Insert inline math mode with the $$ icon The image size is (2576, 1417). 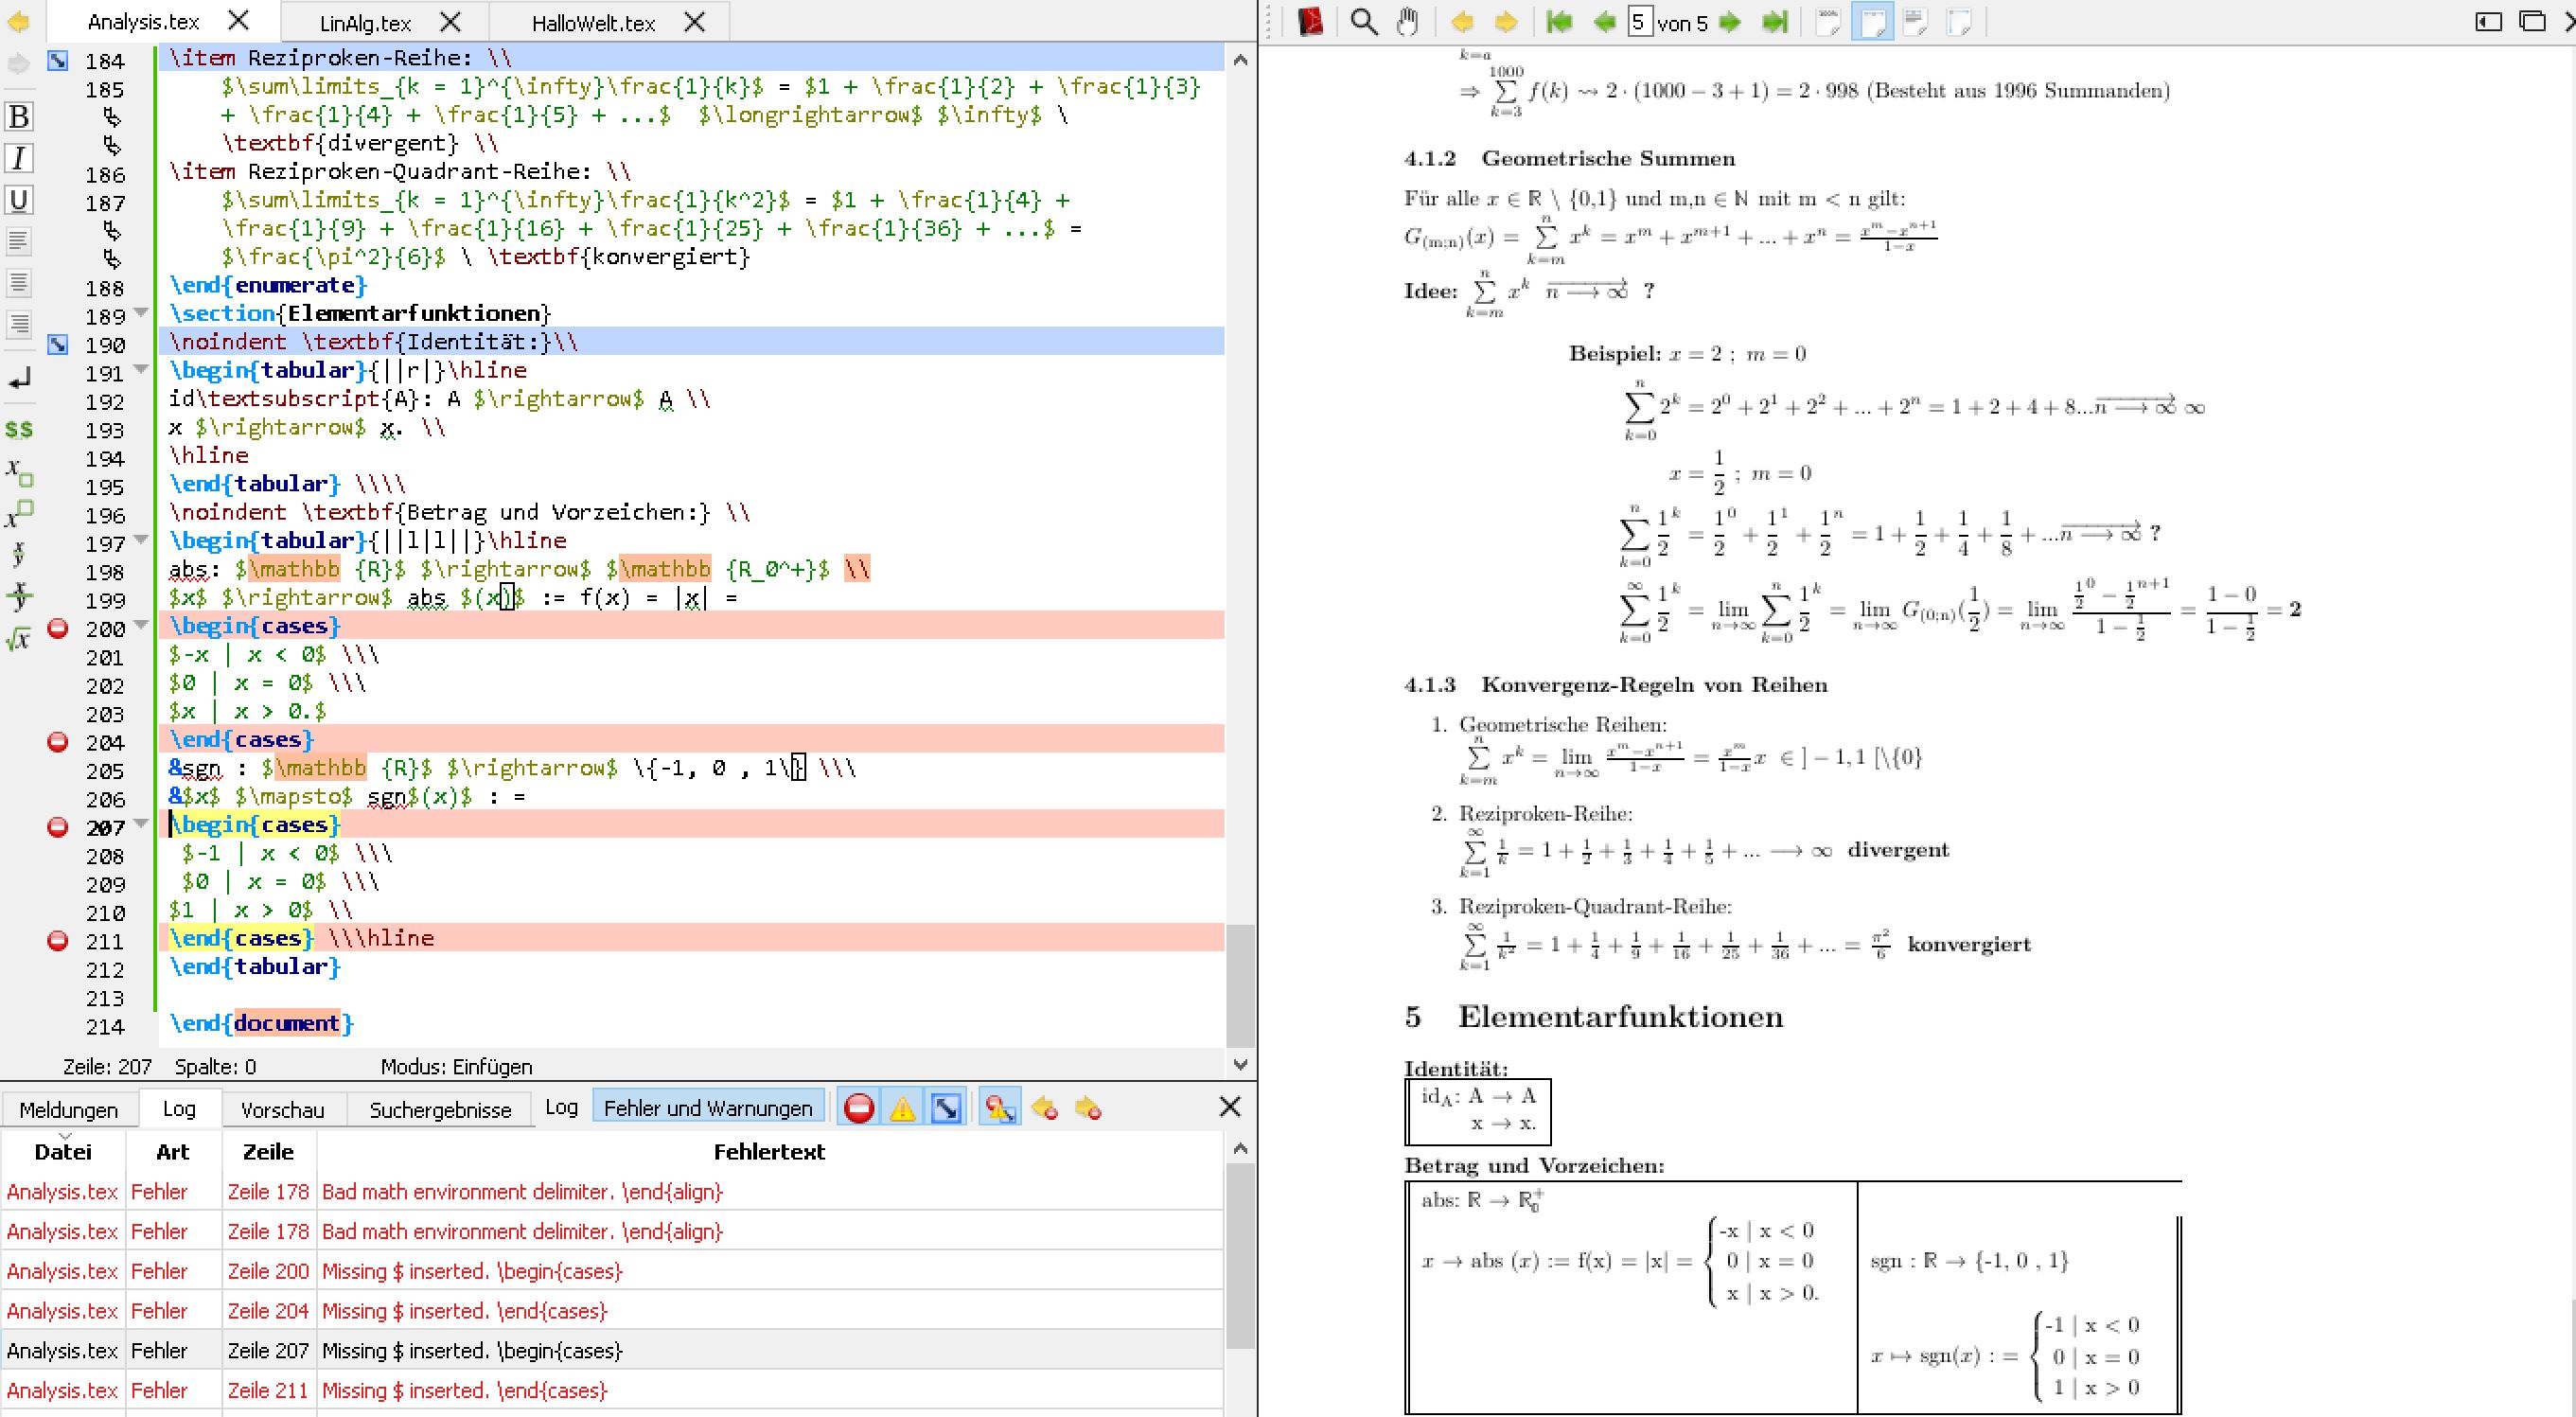[18, 429]
